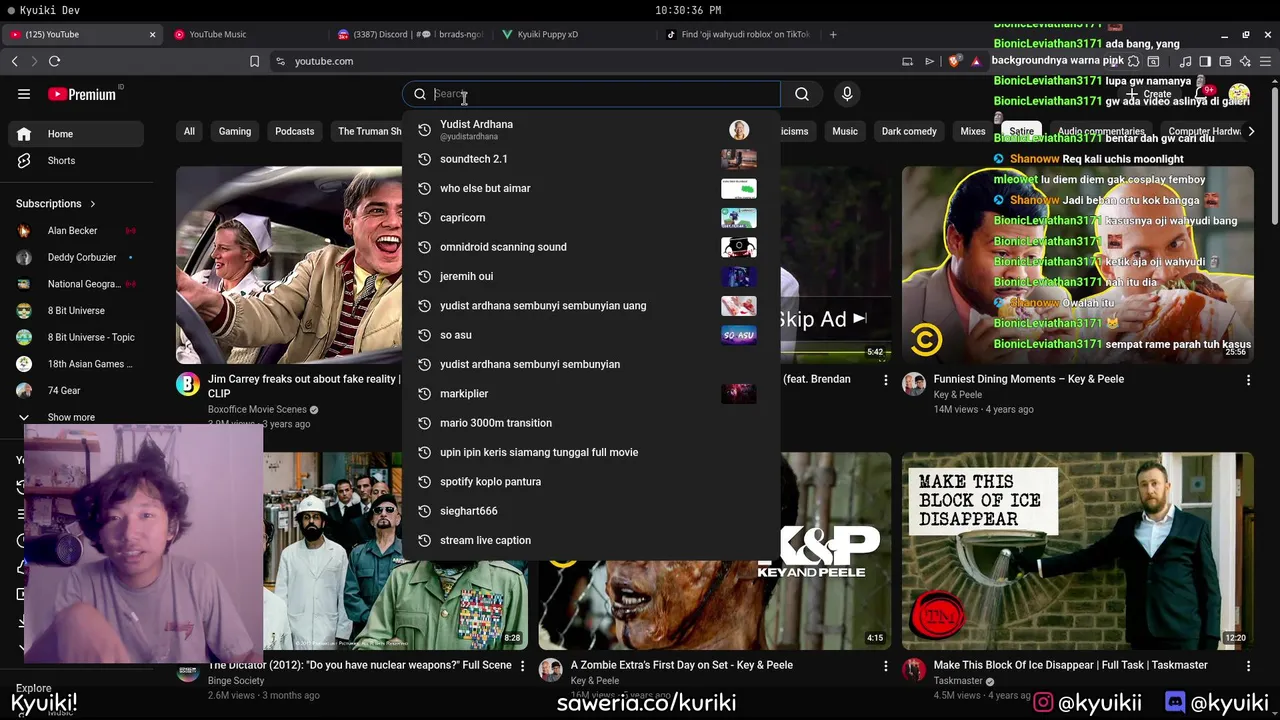Click Boxoffice Movie Scenes channel avatar
The width and height of the screenshot is (1280, 720).
click(188, 384)
